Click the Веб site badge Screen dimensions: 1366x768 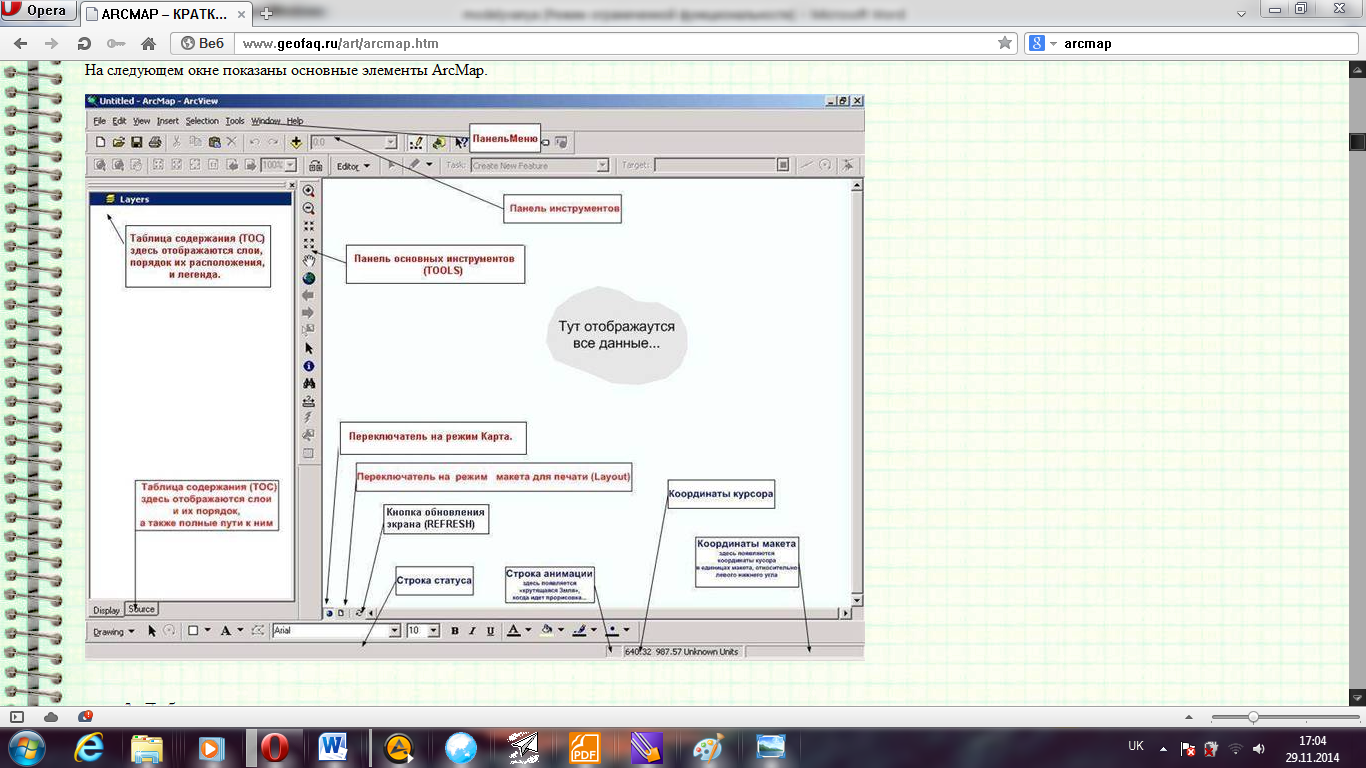(203, 43)
